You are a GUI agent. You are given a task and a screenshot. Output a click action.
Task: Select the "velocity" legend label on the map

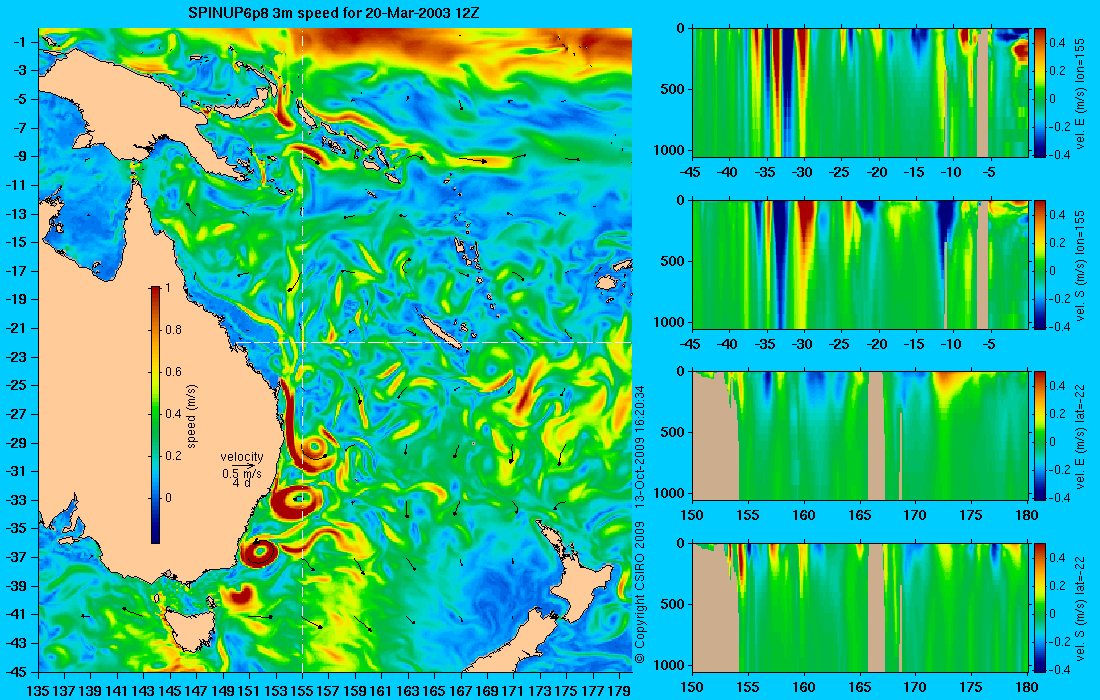click(242, 457)
